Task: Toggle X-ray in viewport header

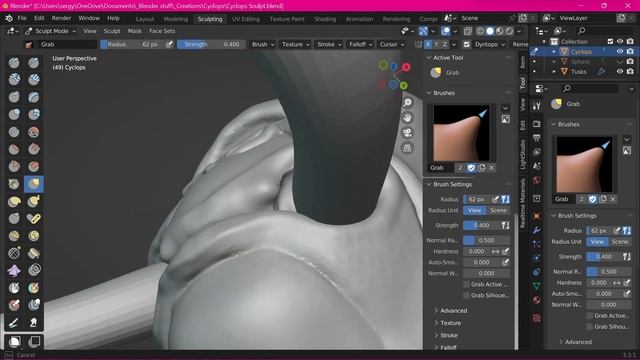Action: pyautogui.click(x=468, y=31)
